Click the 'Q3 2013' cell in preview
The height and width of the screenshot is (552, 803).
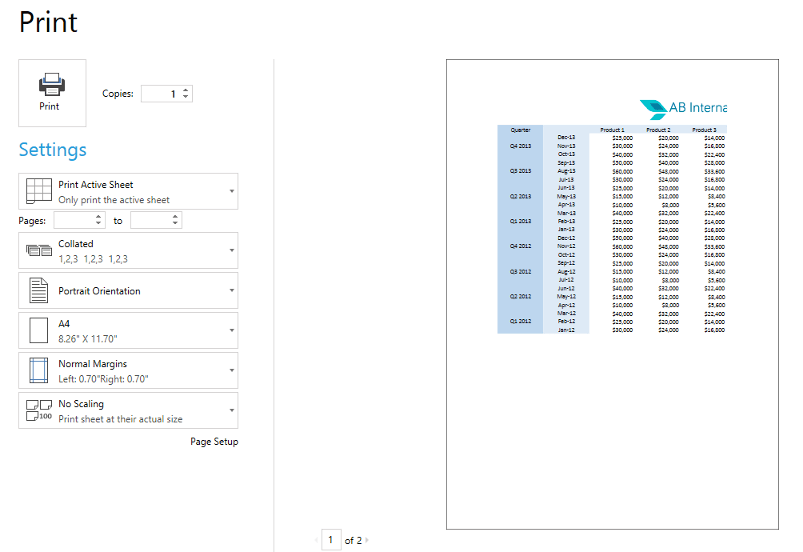click(520, 171)
